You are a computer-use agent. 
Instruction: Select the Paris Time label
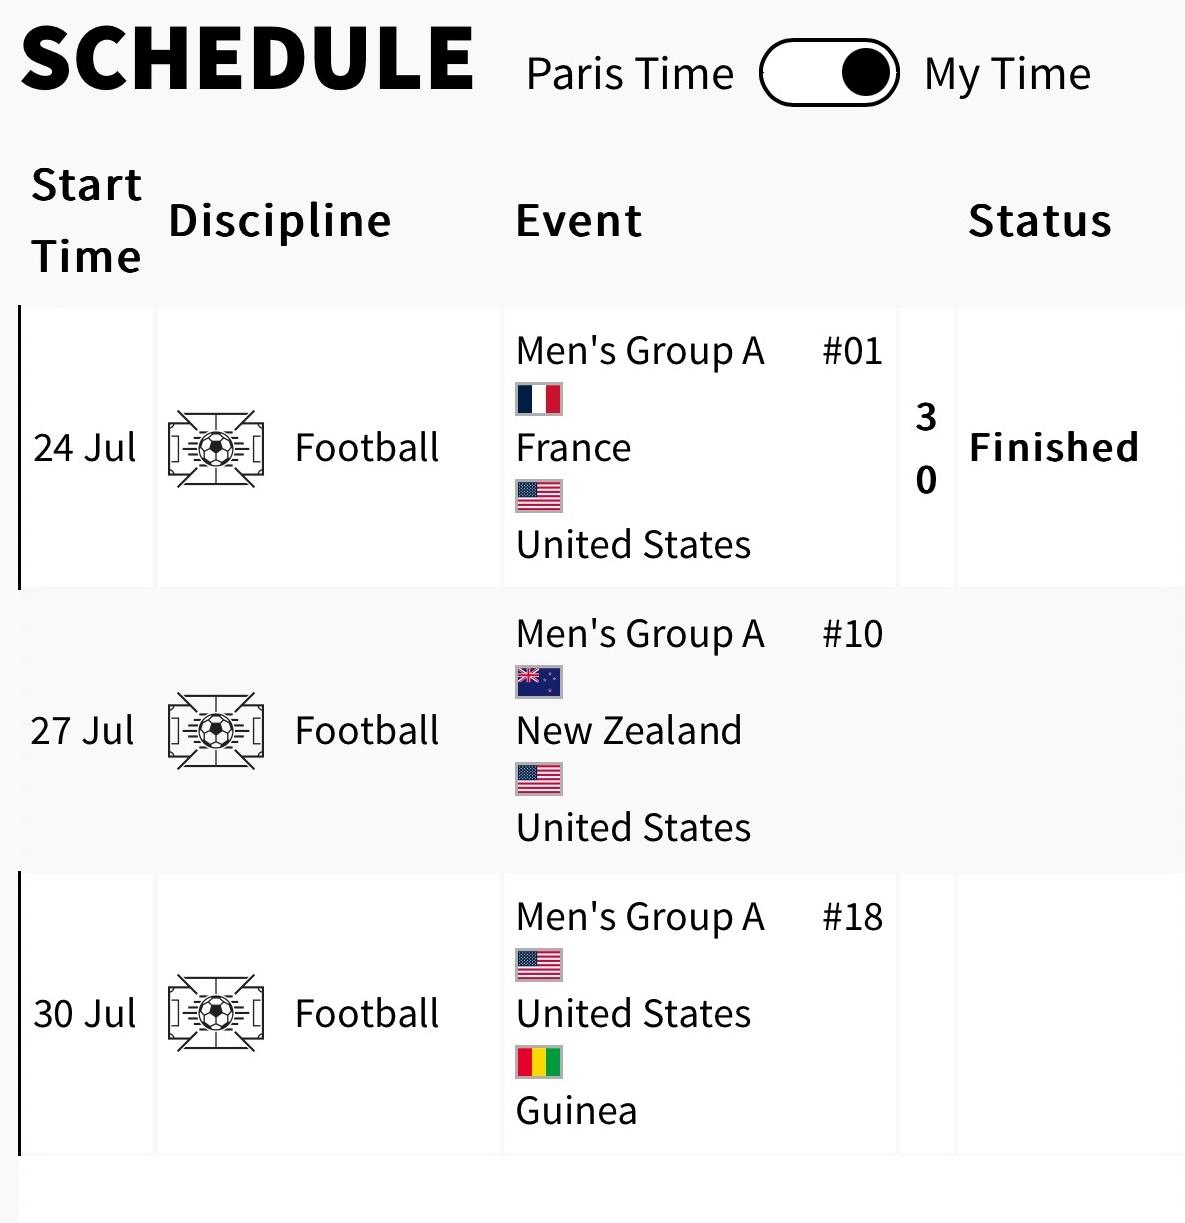[630, 74]
